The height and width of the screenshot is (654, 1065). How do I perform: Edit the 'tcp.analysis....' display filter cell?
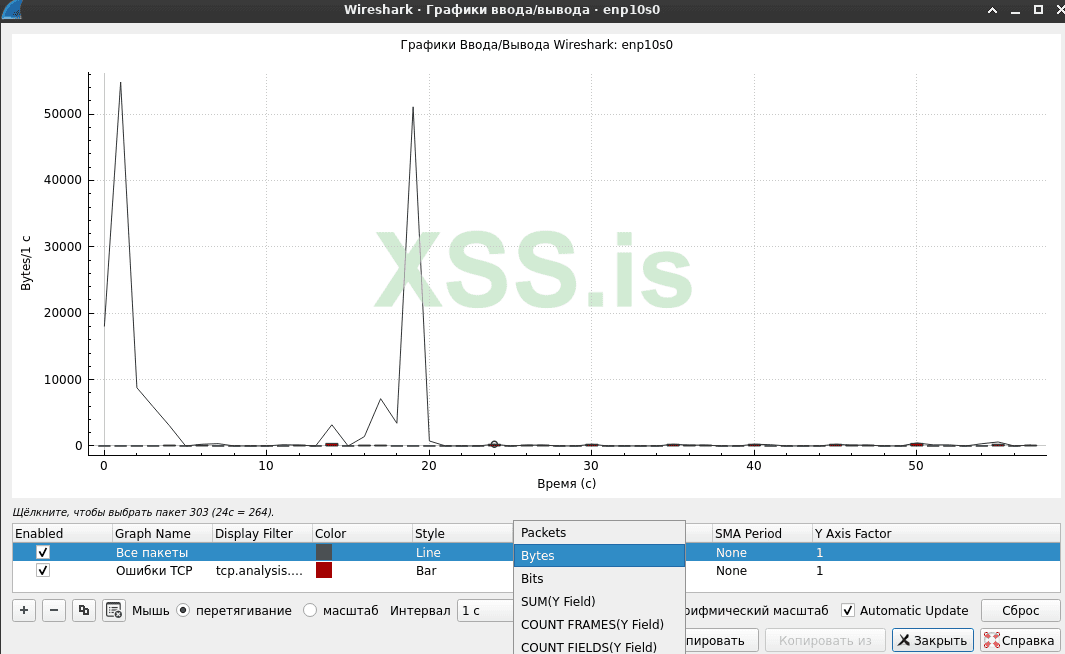pos(262,570)
